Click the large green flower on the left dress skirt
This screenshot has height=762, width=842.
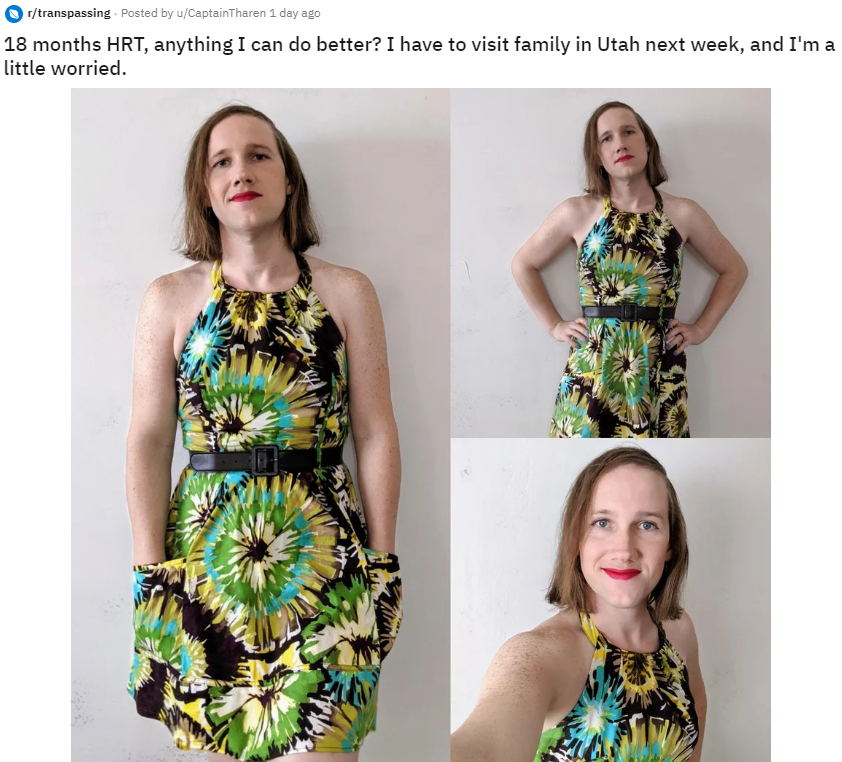coord(260,548)
